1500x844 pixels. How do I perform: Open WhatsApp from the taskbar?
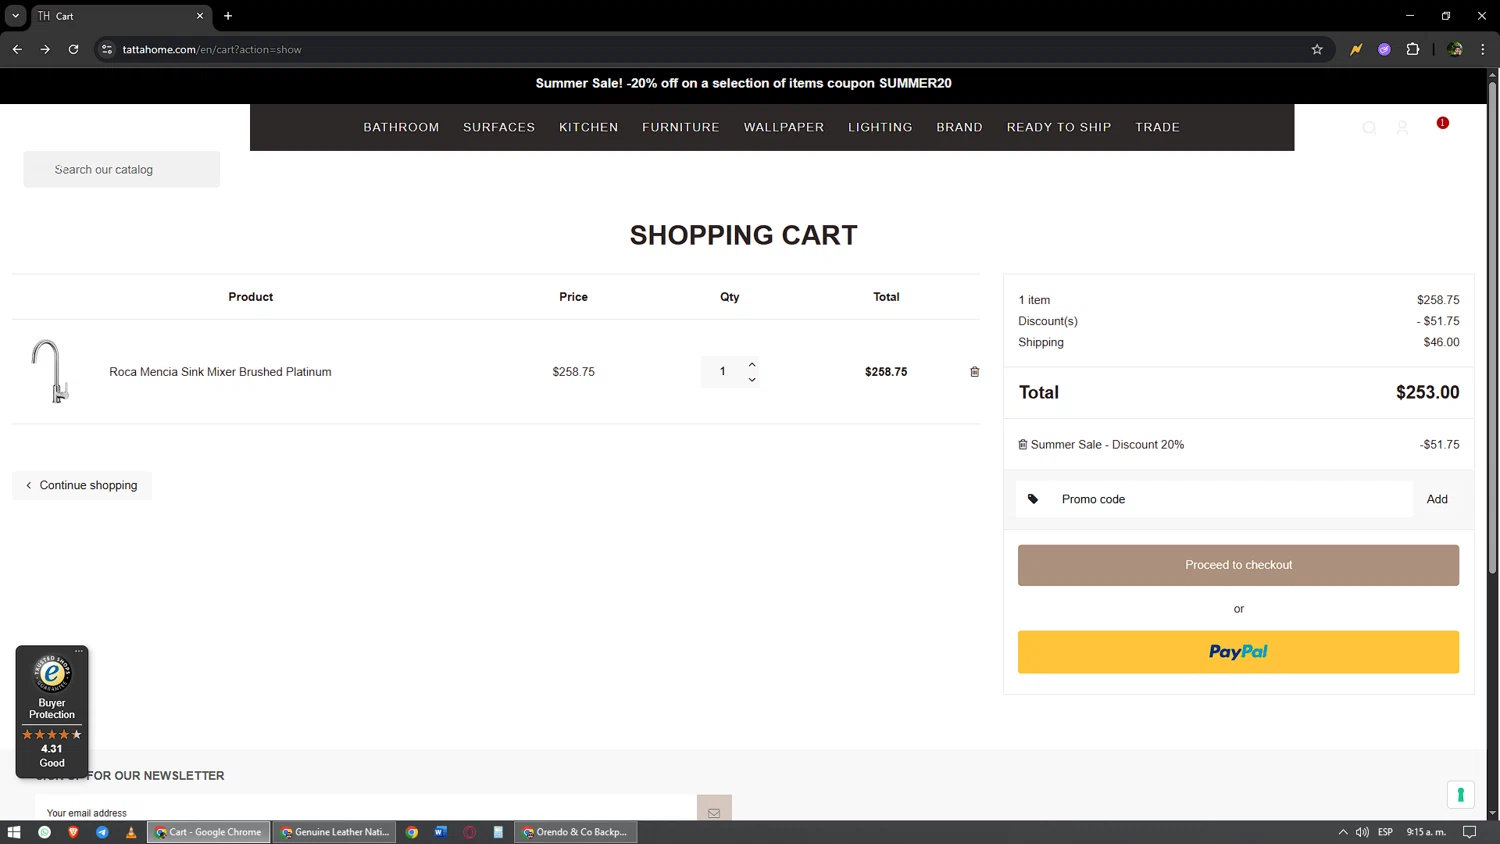tap(44, 832)
